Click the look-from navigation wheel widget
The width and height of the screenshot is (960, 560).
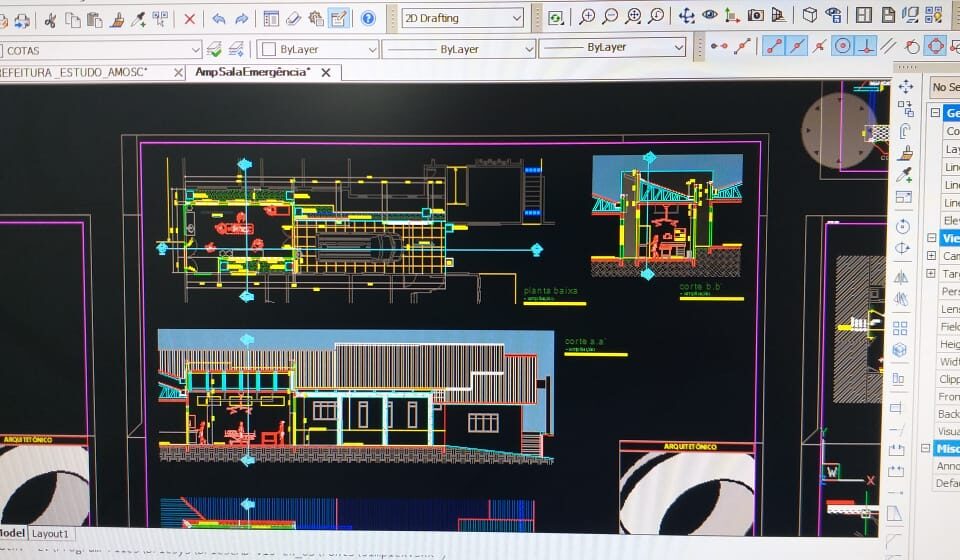click(838, 128)
